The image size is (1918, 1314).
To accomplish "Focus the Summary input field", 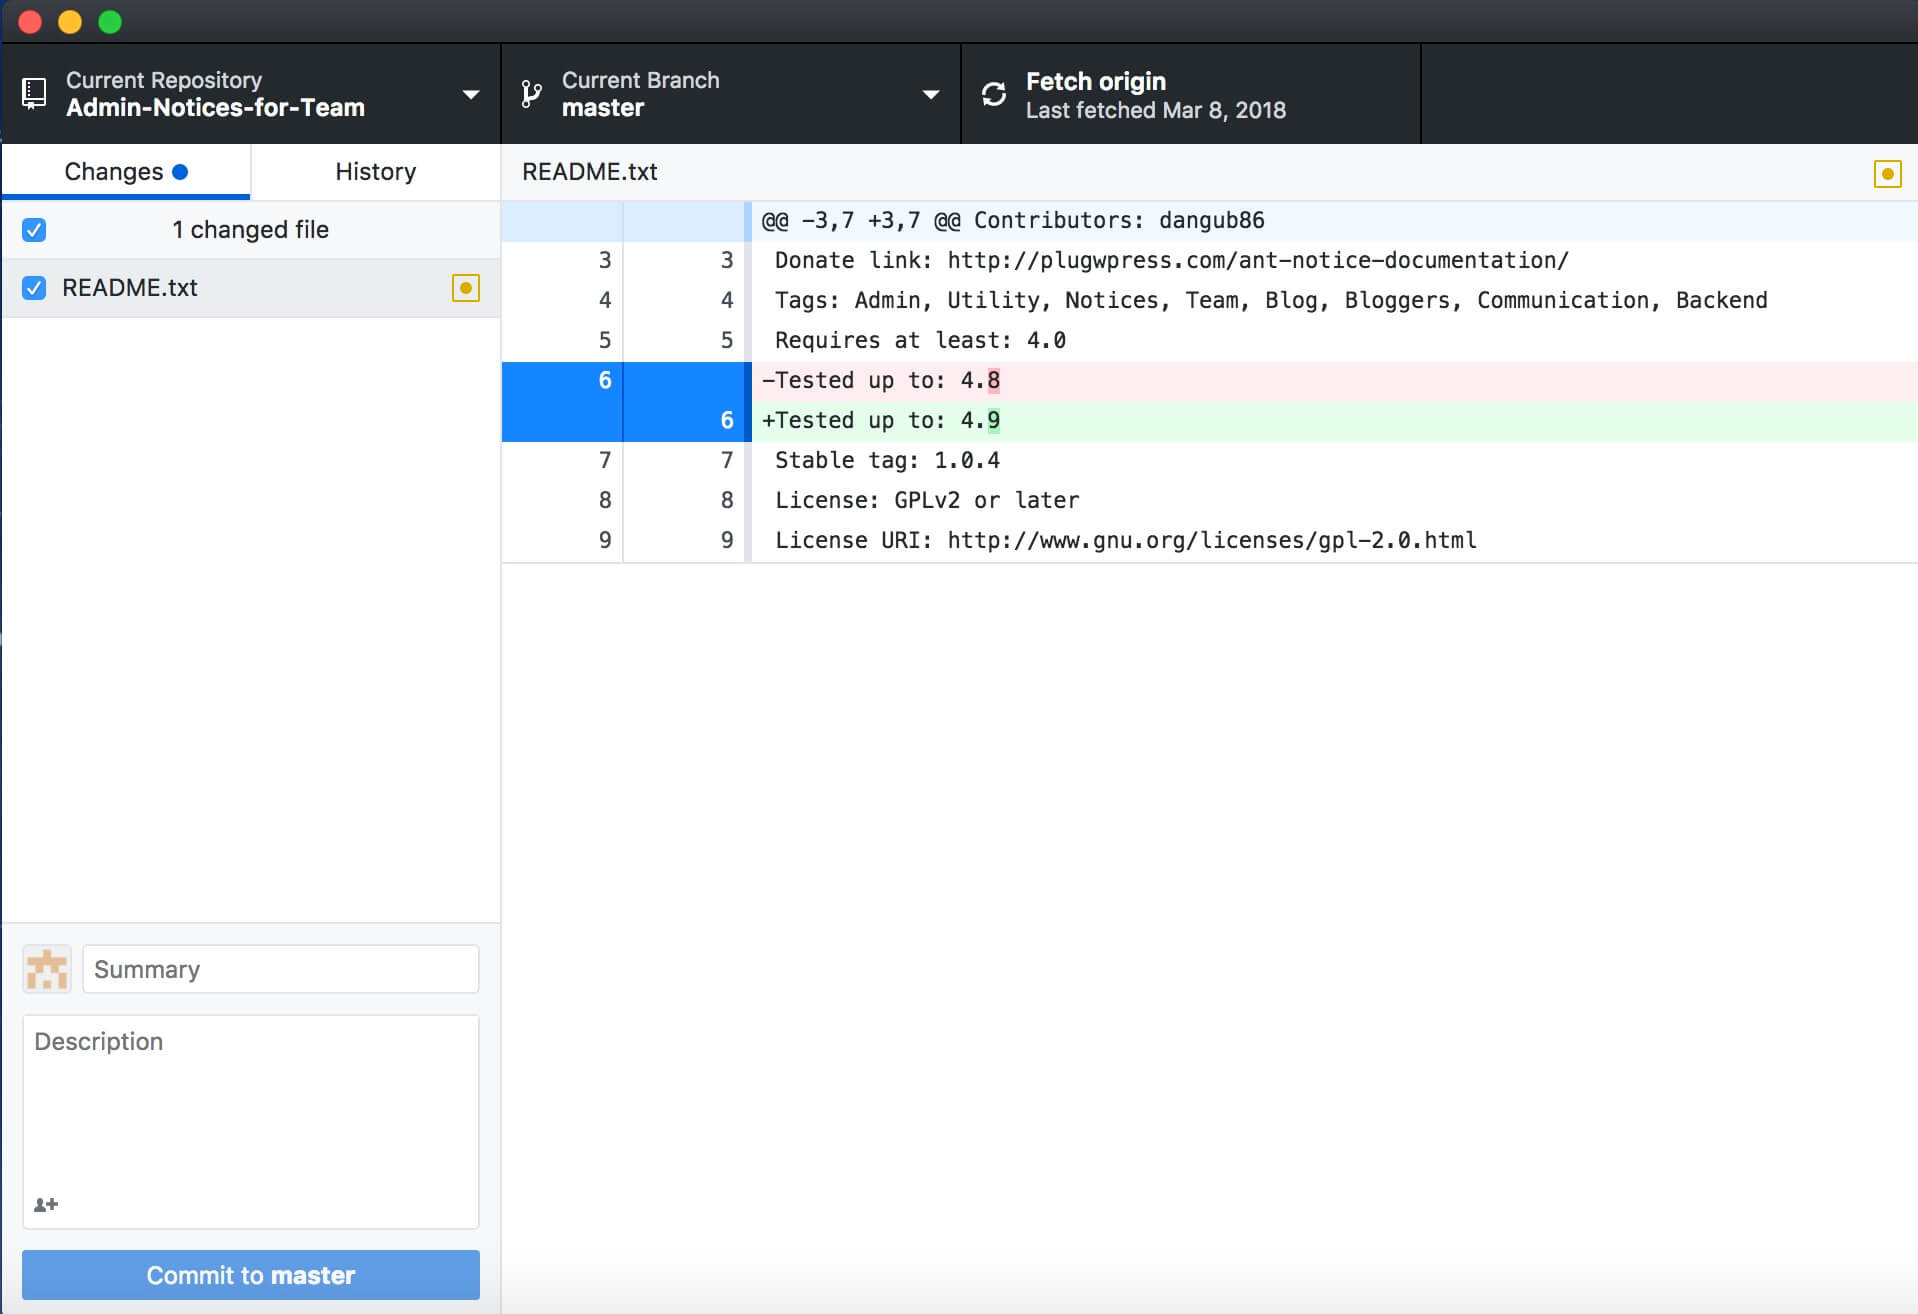I will click(x=281, y=969).
